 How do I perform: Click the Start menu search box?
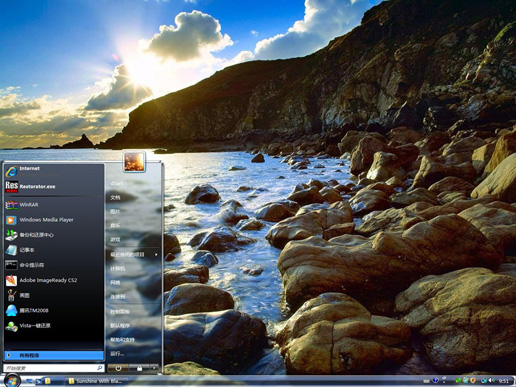(53, 368)
